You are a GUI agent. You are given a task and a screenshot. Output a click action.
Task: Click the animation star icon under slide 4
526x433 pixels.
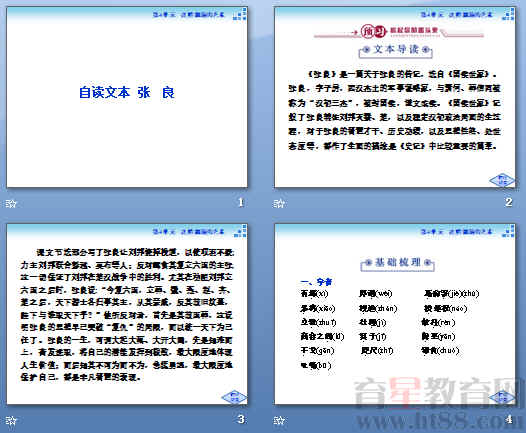tap(279, 420)
